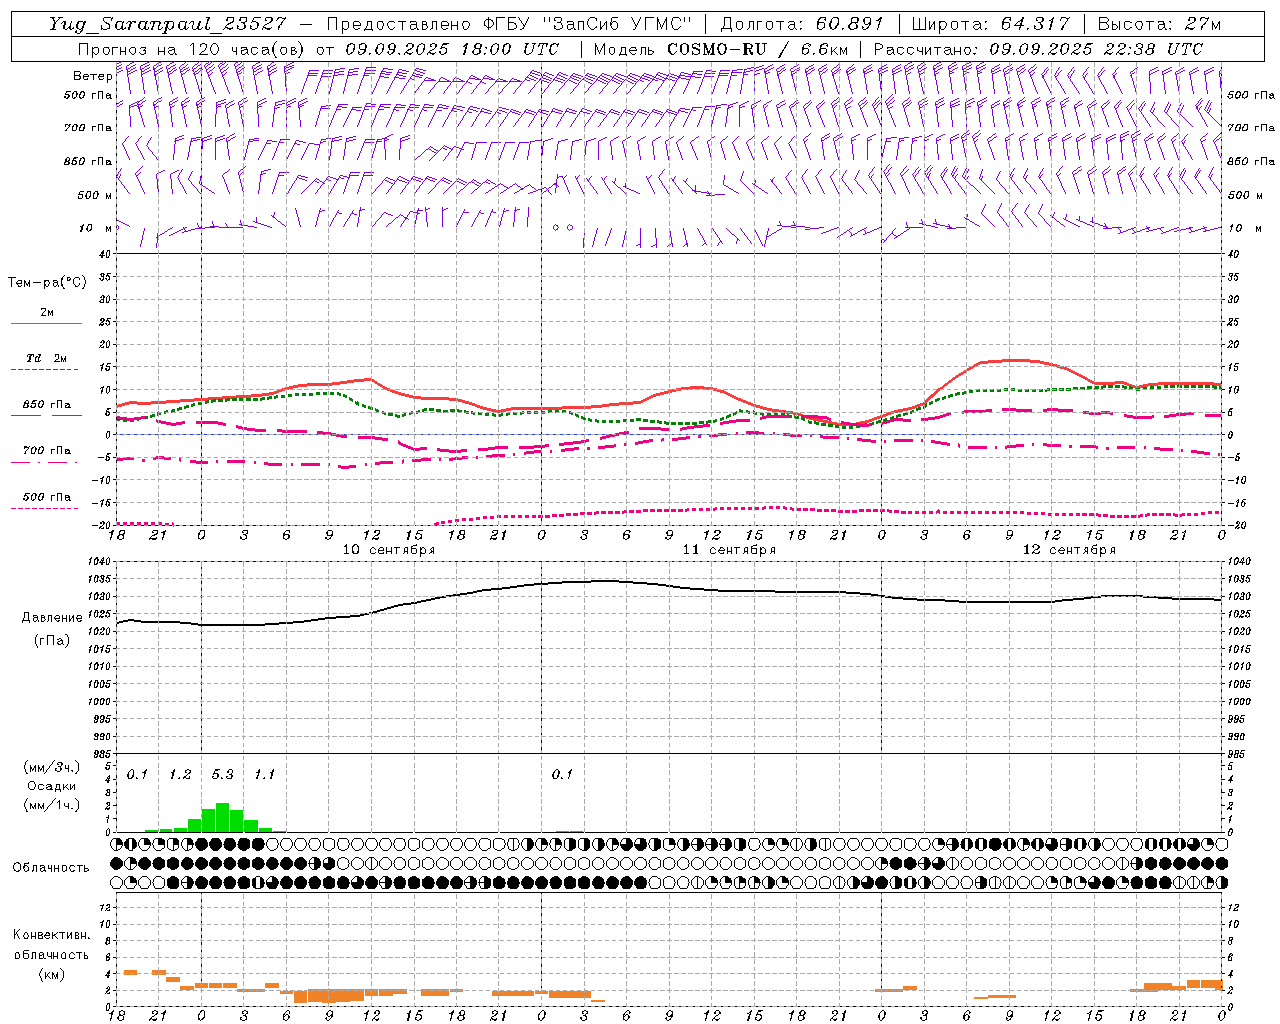Click the (мм/3ч.) precipitation unit label
The height and width of the screenshot is (1024, 1280).
(x=52, y=767)
